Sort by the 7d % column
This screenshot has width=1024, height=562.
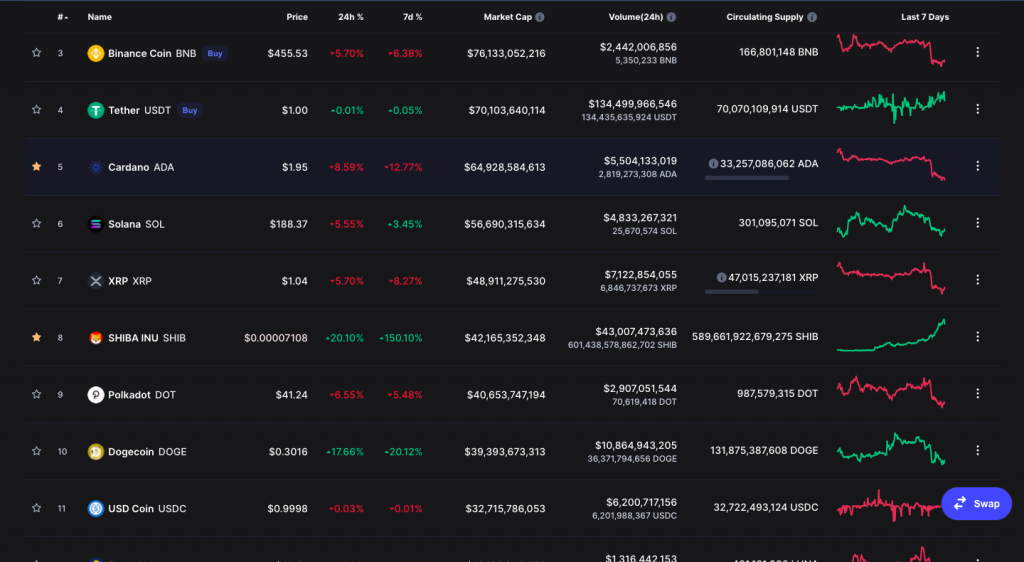tap(412, 17)
